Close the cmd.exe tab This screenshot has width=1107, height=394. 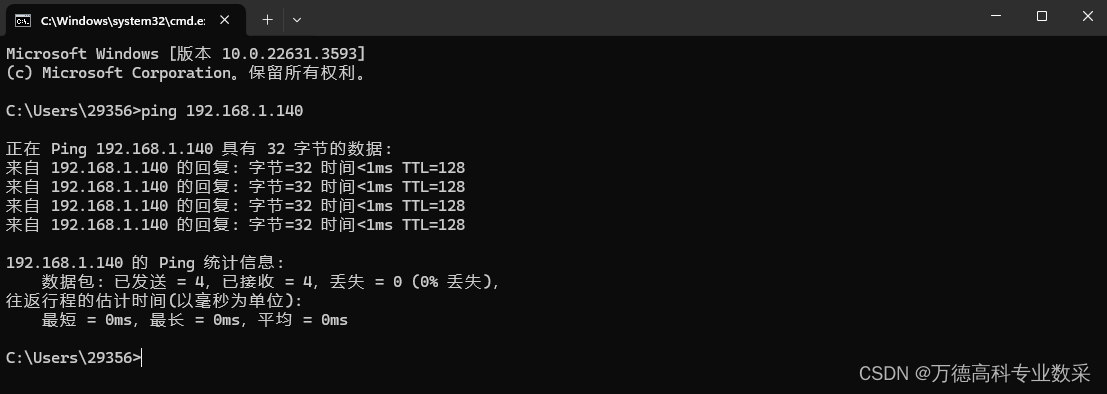pos(225,20)
